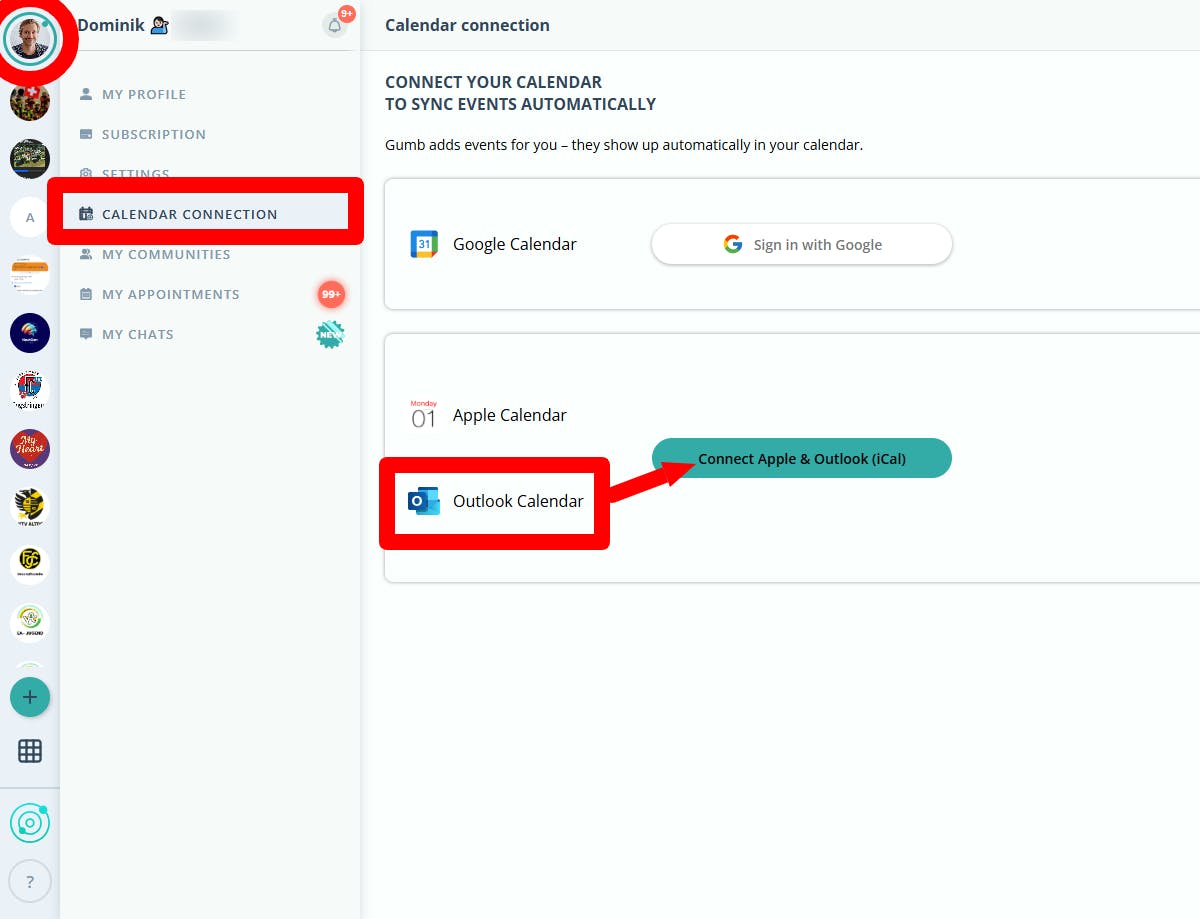Viewport: 1200px width, 919px height.
Task: Open the red-blue crest community avatar
Action: (x=30, y=391)
